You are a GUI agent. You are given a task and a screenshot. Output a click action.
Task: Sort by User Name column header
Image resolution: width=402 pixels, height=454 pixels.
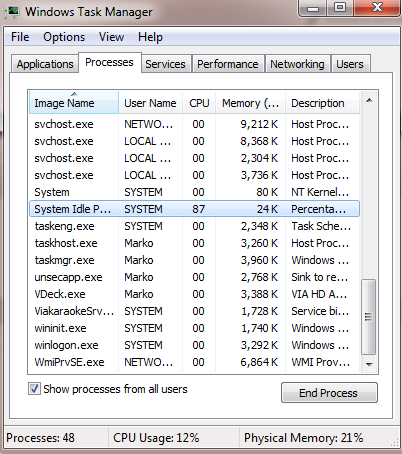click(150, 103)
